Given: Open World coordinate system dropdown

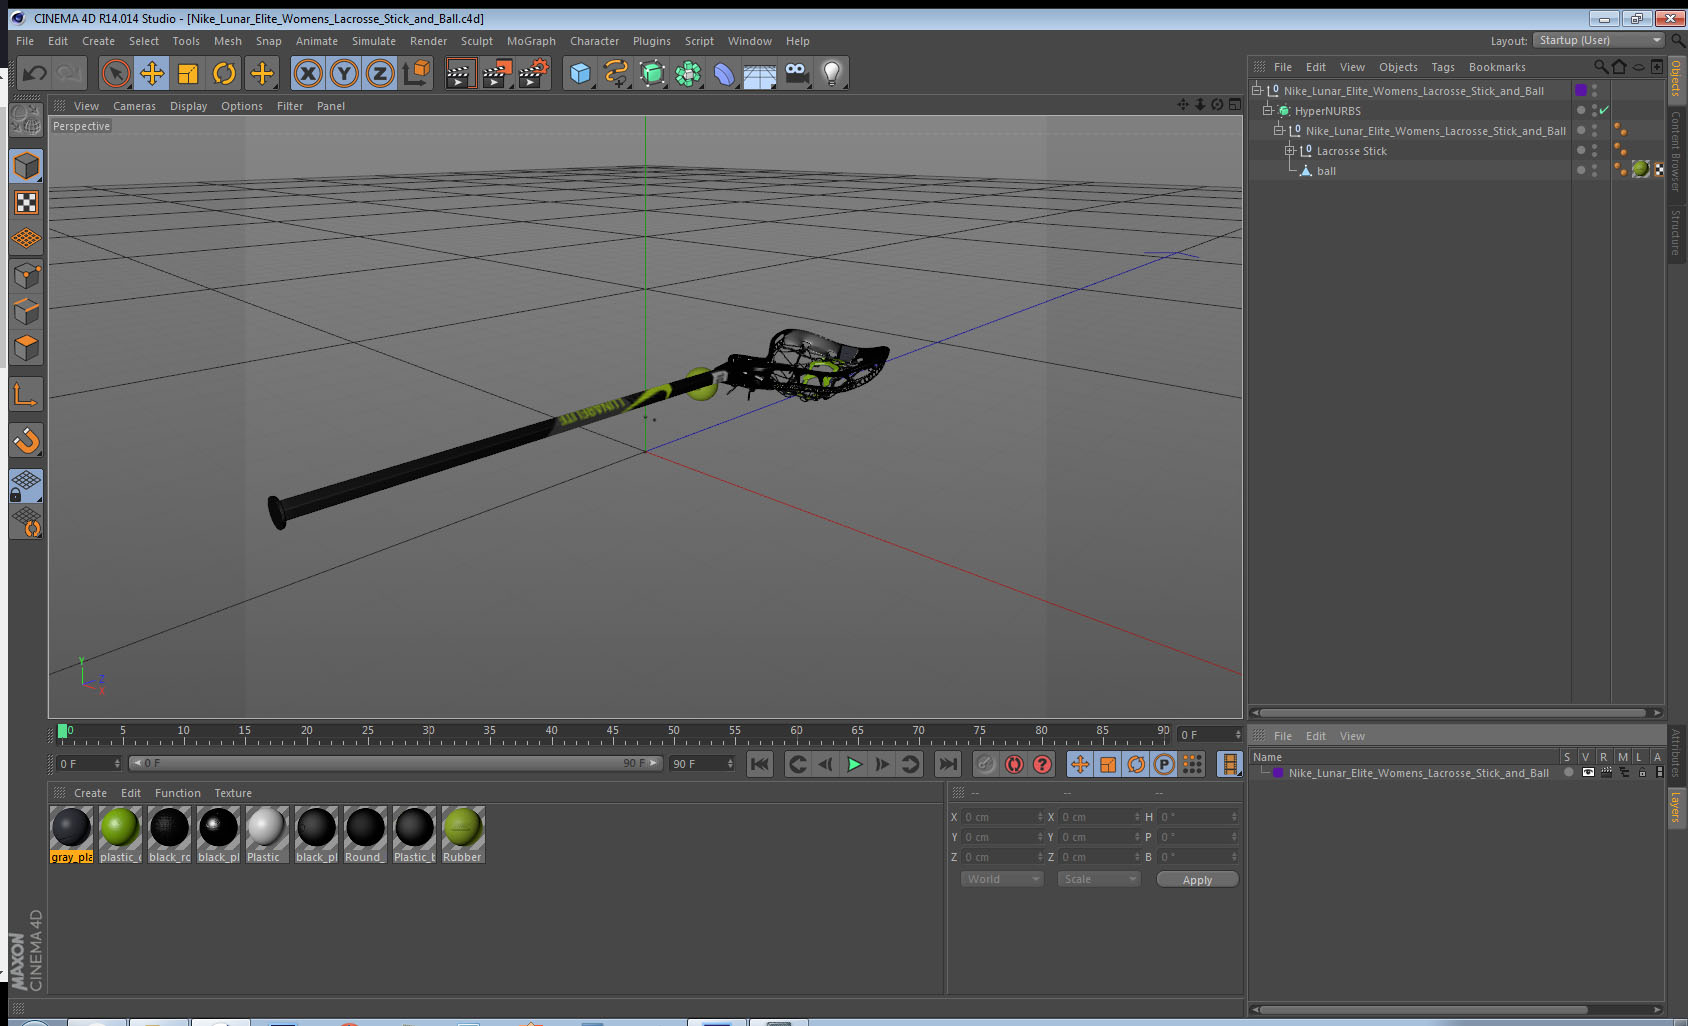Looking at the screenshot, I should coord(1002,879).
